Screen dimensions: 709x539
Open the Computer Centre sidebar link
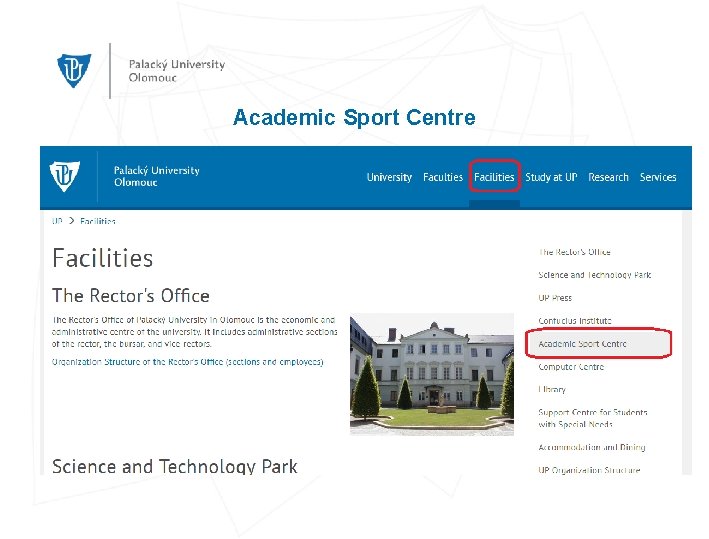click(571, 367)
